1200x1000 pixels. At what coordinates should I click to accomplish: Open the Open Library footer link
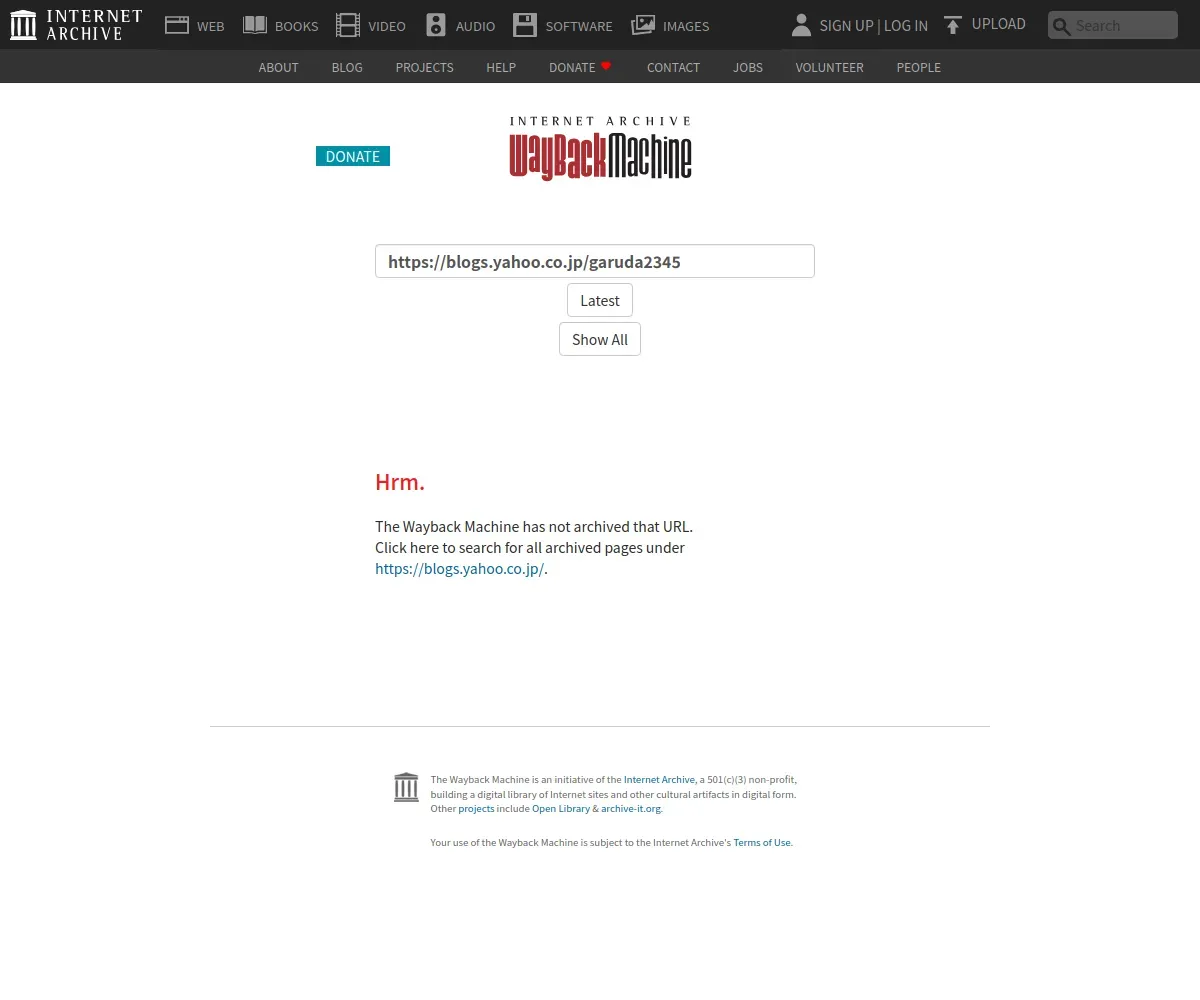tap(561, 808)
